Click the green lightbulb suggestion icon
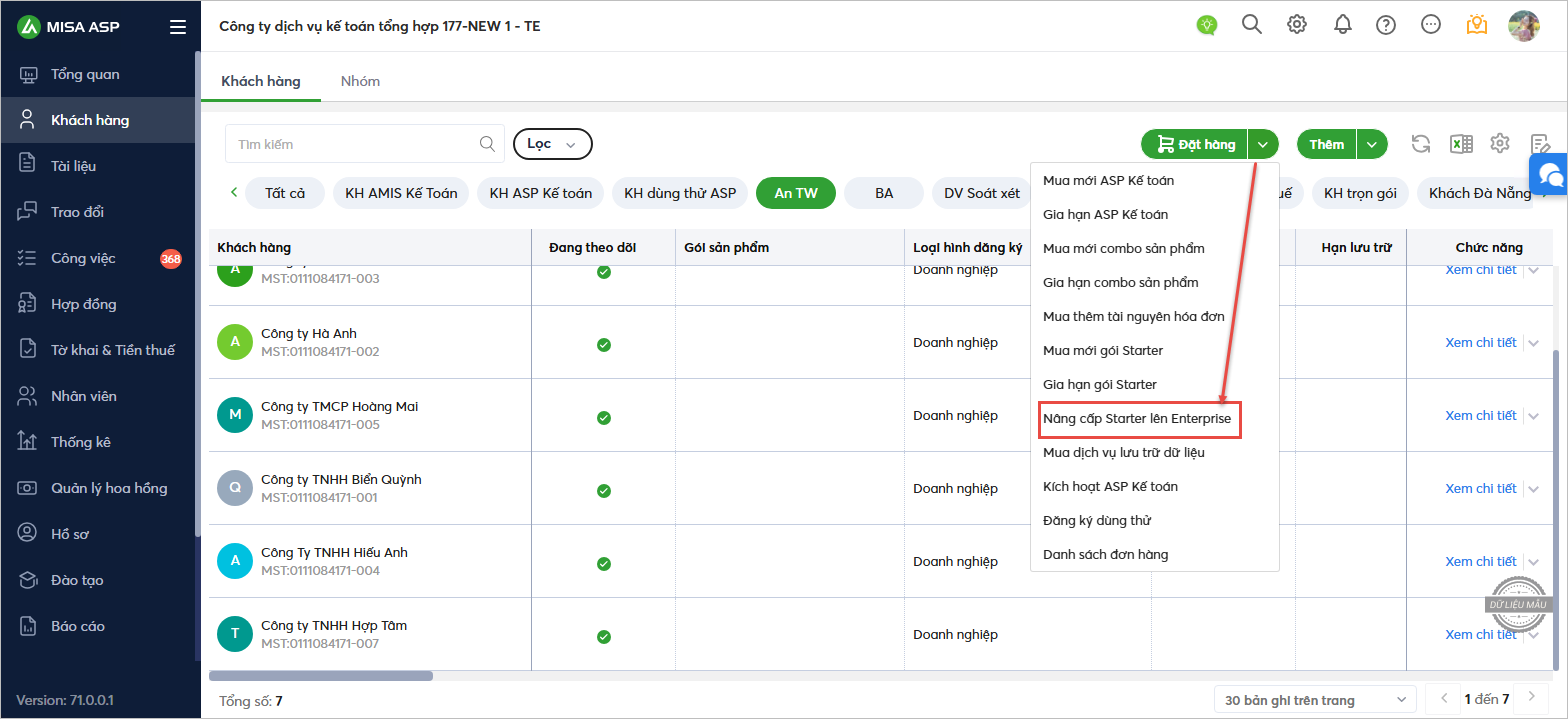1568x719 pixels. click(x=1207, y=25)
